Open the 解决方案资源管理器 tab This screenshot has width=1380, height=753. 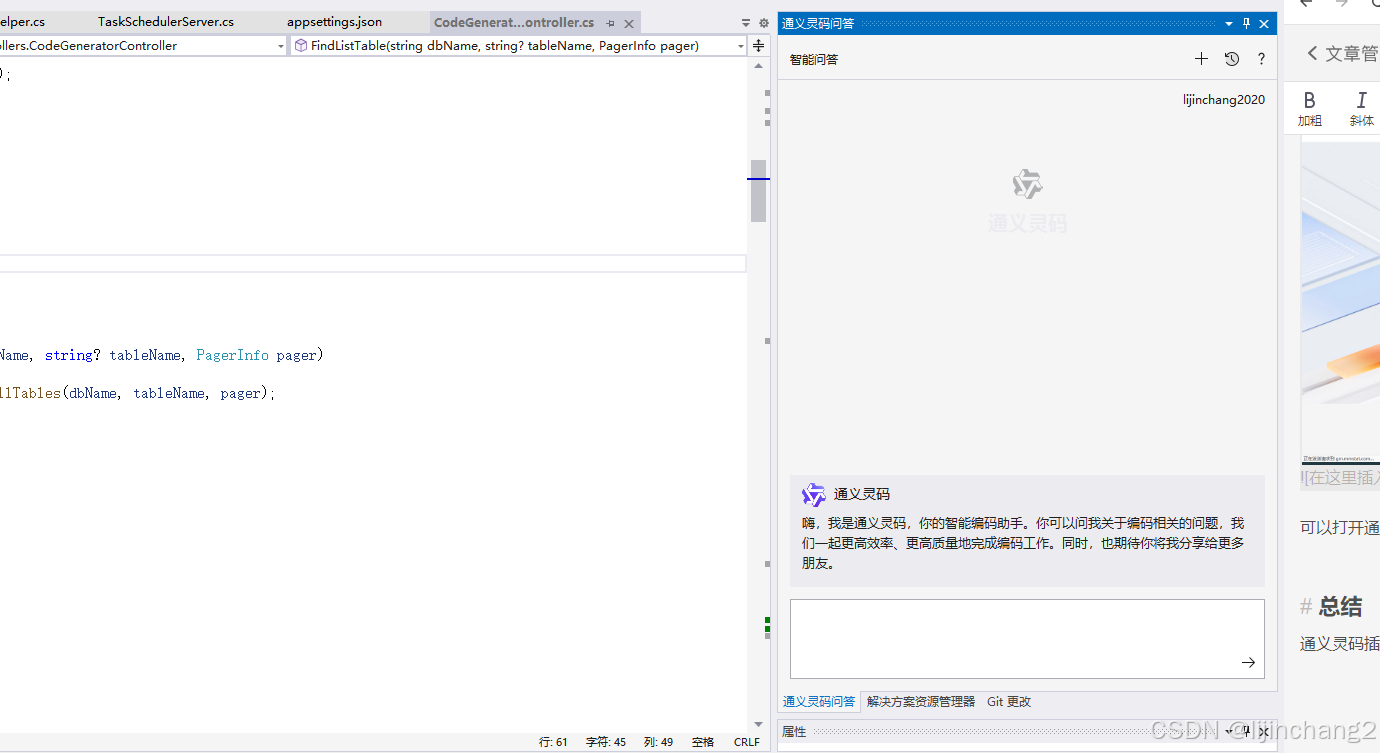921,702
